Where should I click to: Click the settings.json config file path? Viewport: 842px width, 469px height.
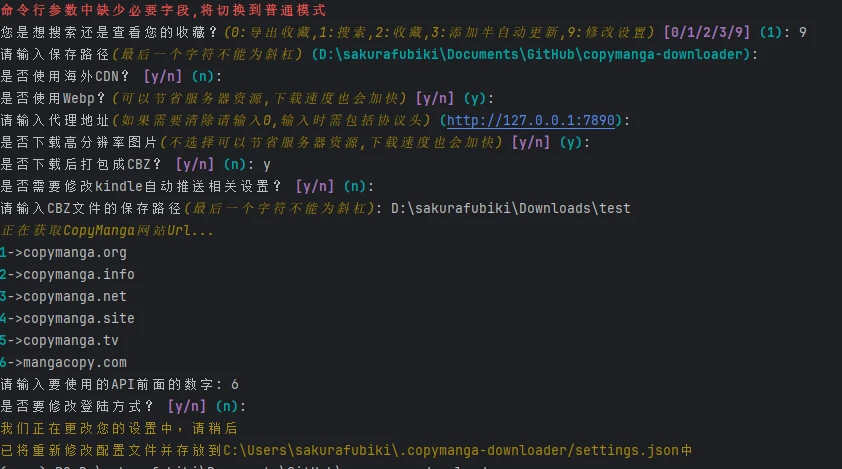452,450
